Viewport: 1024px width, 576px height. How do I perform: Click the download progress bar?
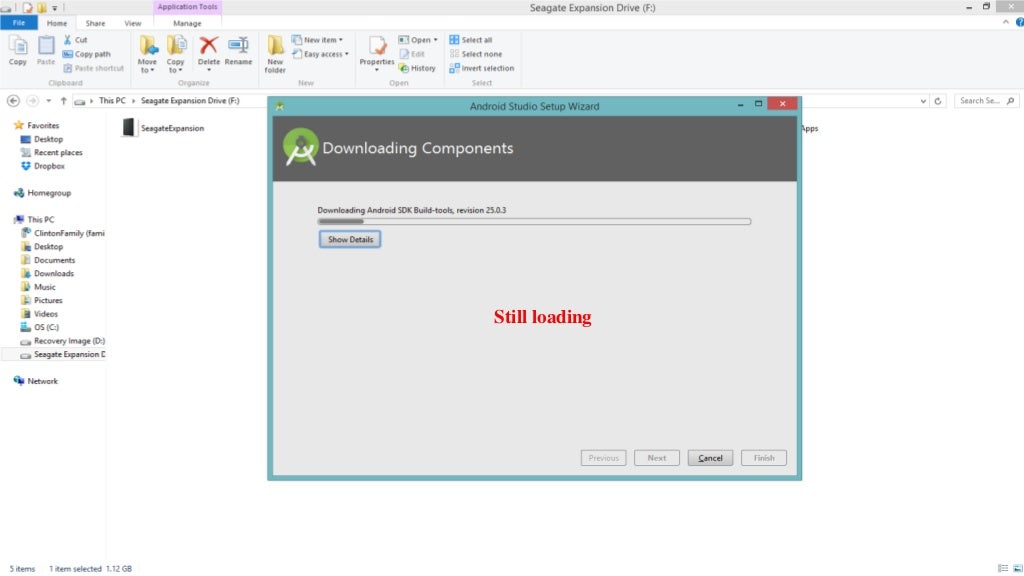(x=534, y=221)
